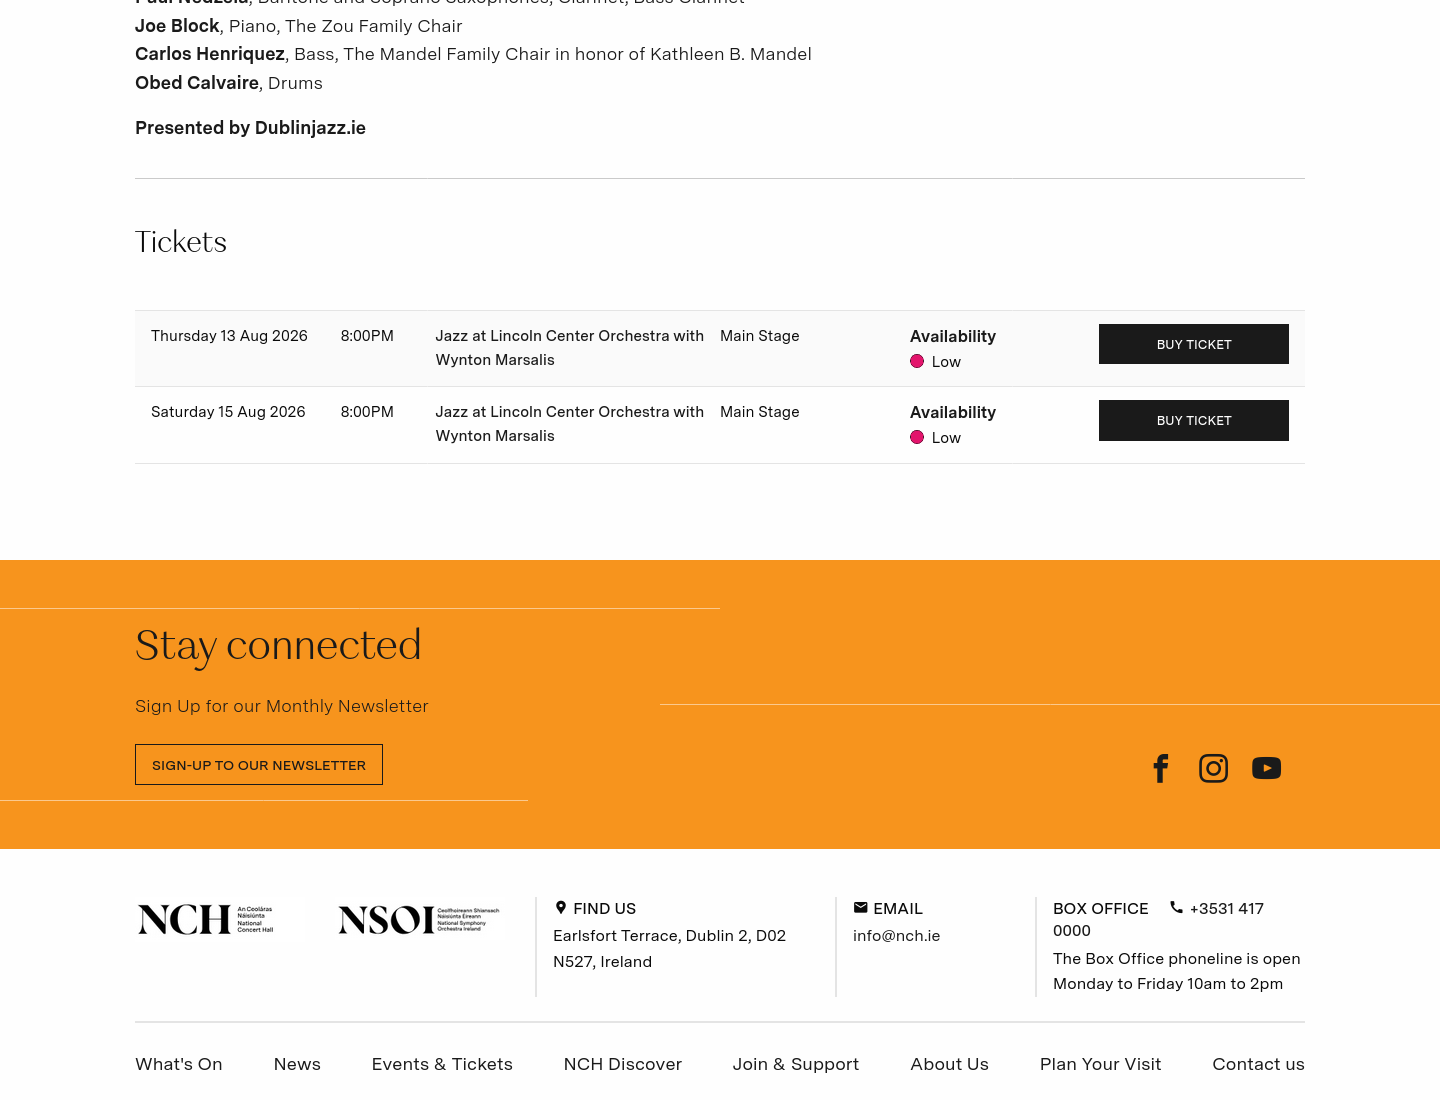Click Thursday row's 8:00PM time
This screenshot has height=1100, width=1440.
[x=367, y=336]
